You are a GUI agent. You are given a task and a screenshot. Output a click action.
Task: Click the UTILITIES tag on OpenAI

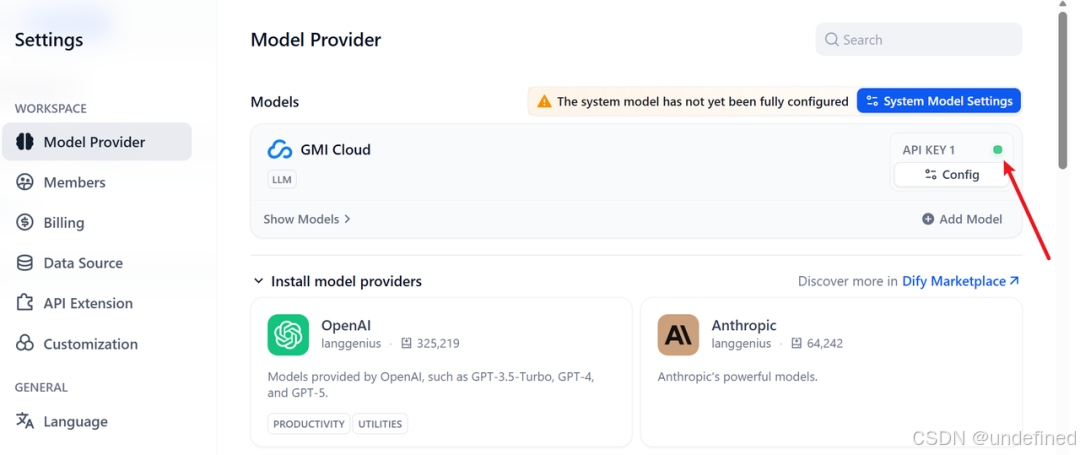(x=380, y=424)
